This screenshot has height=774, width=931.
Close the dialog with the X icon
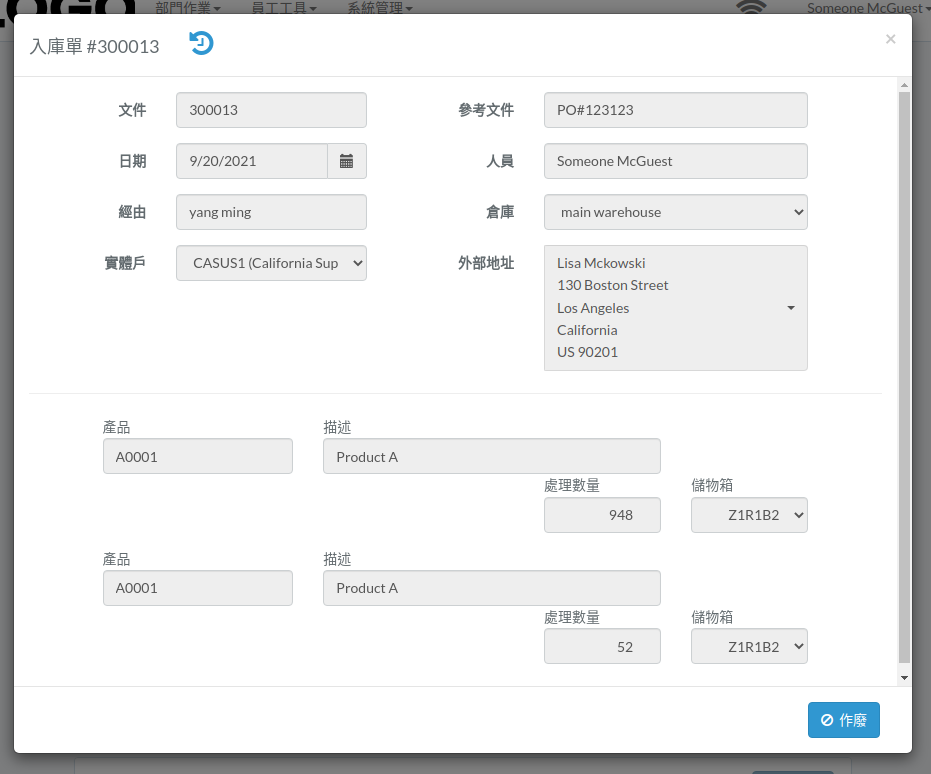pyautogui.click(x=890, y=39)
